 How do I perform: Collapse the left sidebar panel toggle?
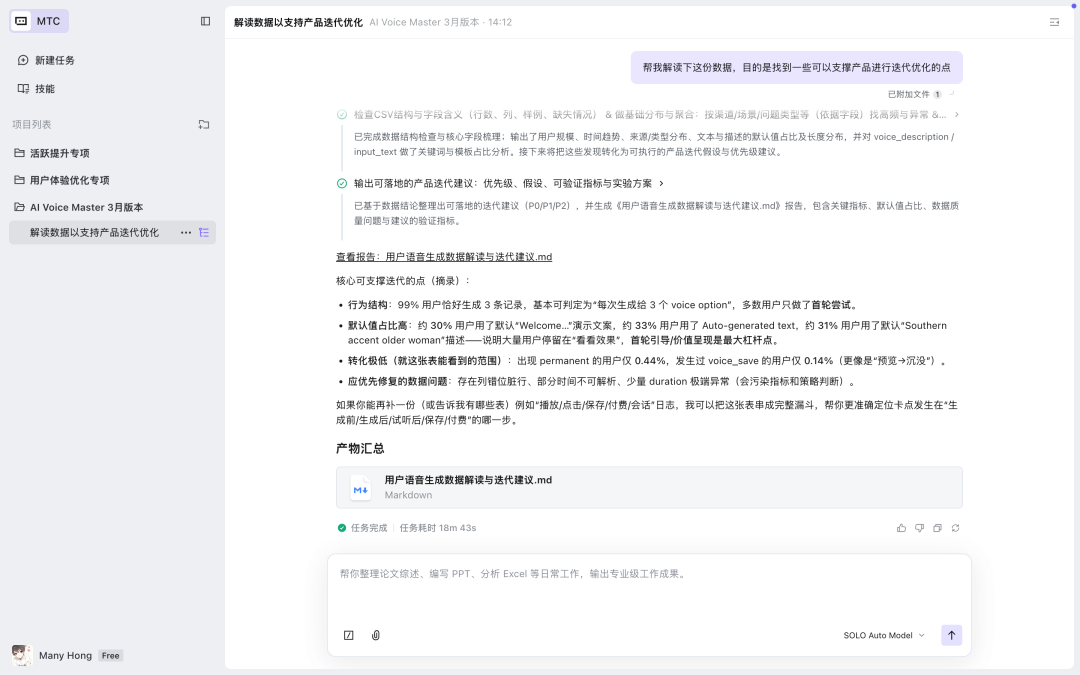coord(205,20)
